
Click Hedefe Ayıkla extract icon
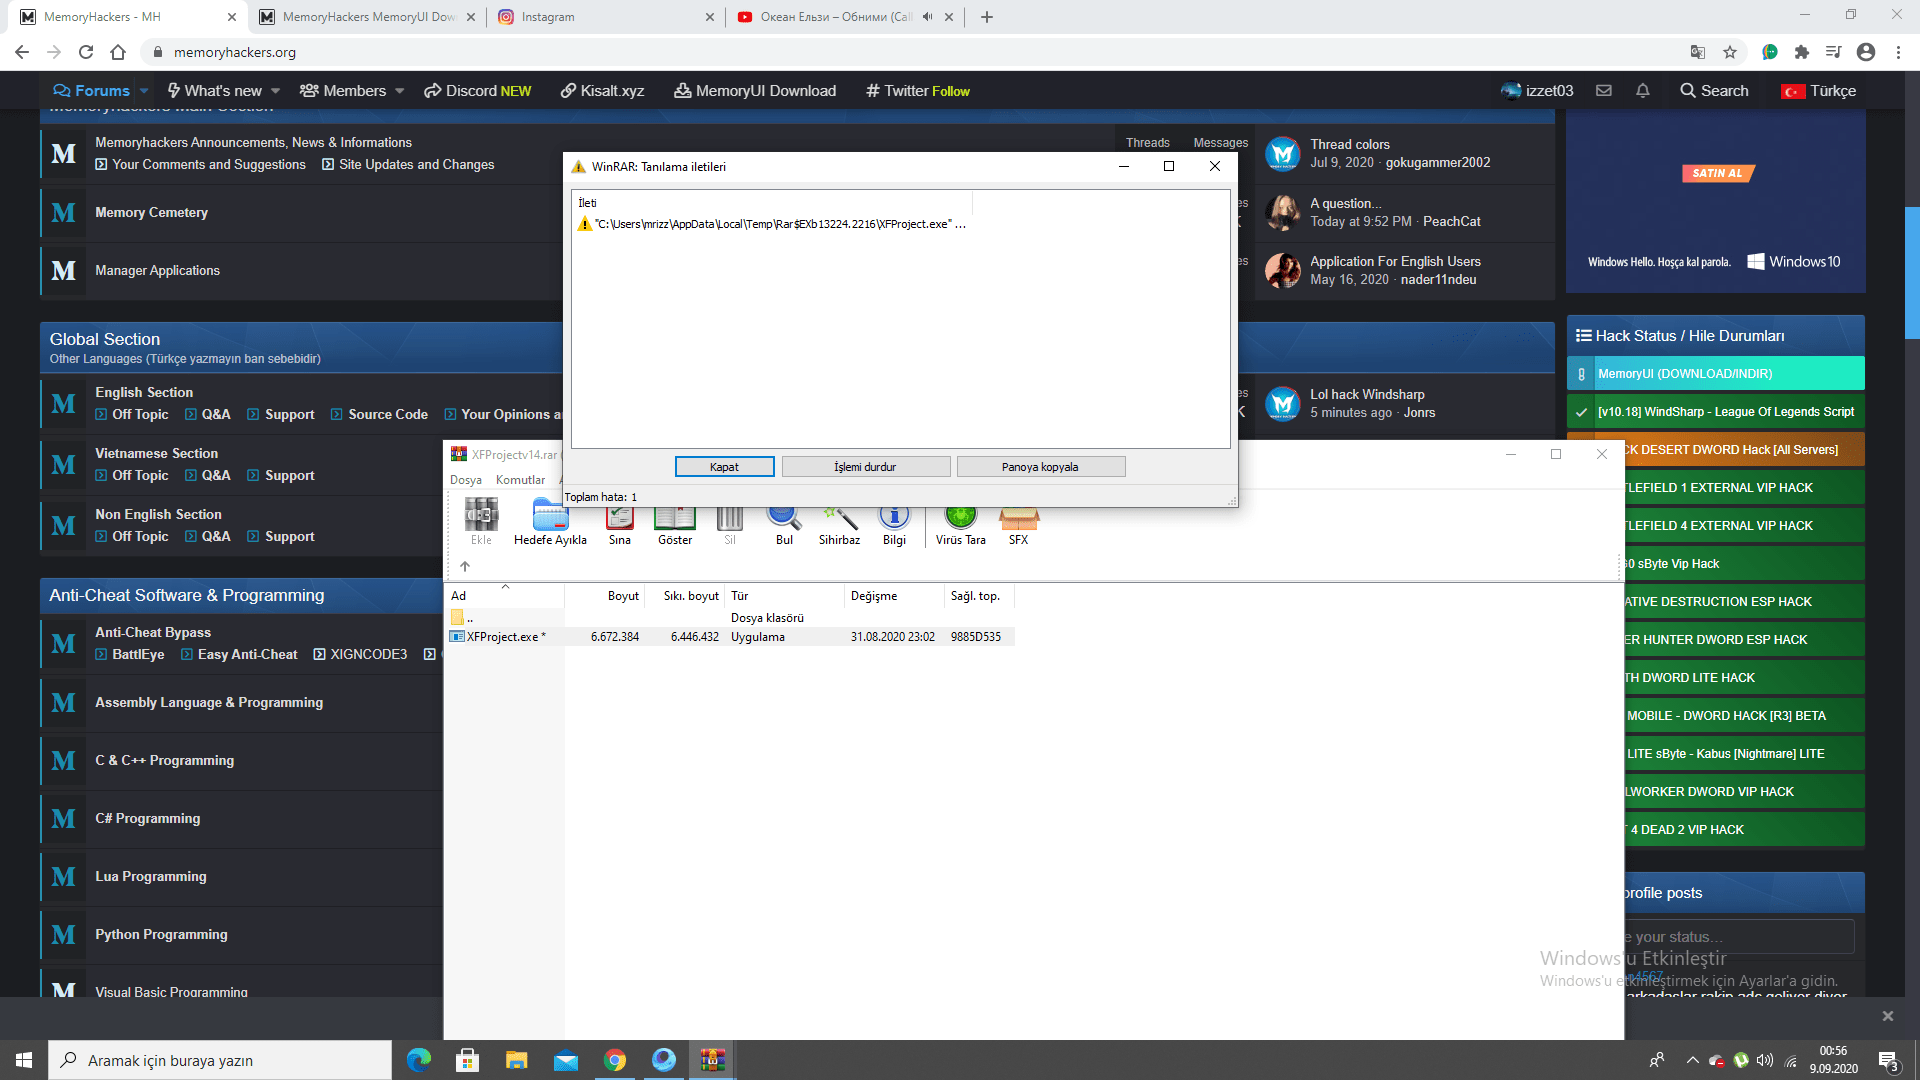550,524
